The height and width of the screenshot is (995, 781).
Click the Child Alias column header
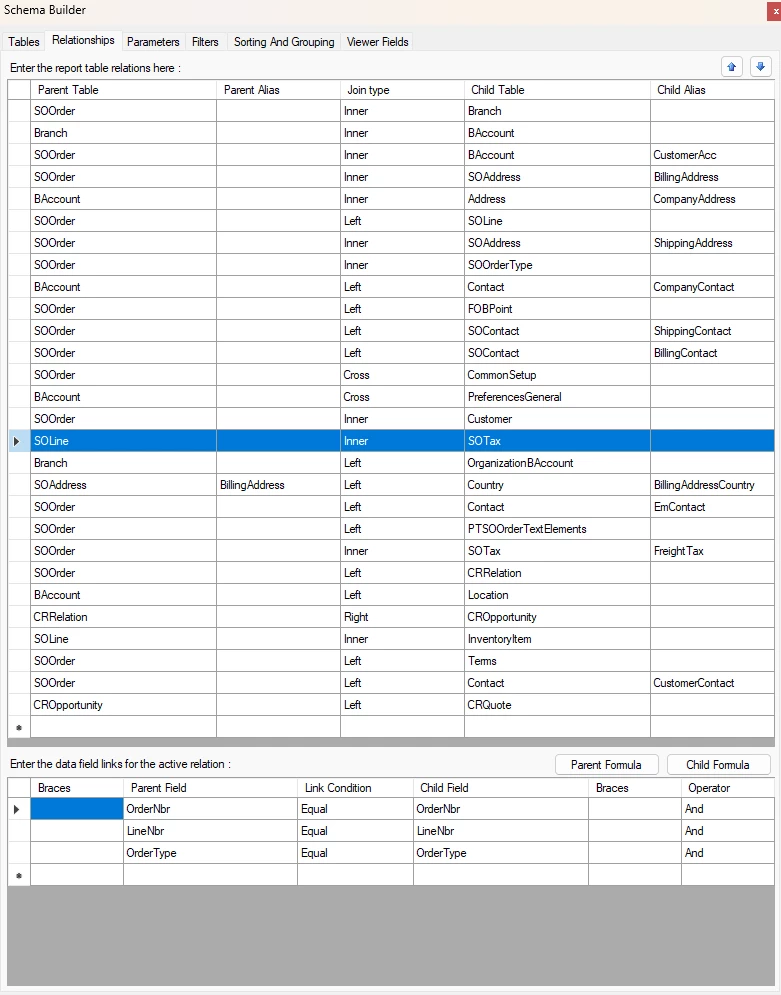pyautogui.click(x=712, y=90)
